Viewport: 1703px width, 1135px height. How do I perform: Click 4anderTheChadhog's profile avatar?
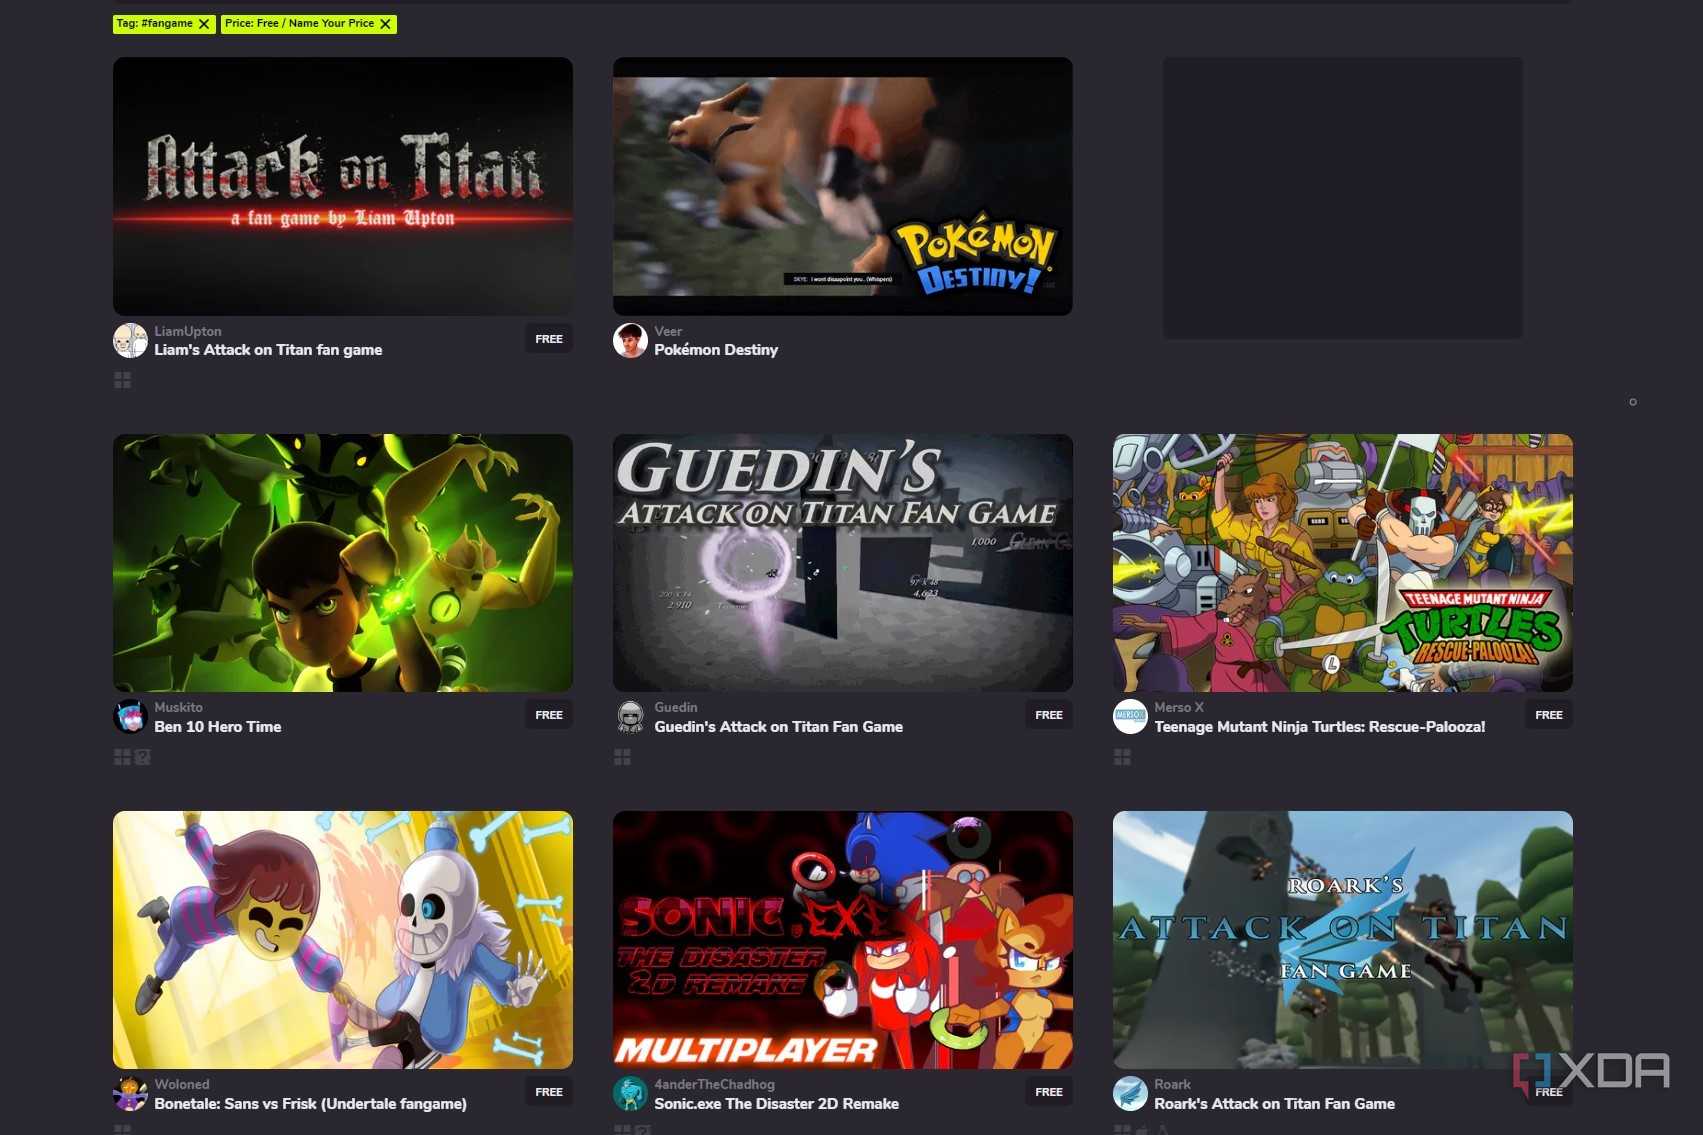pyautogui.click(x=630, y=1094)
